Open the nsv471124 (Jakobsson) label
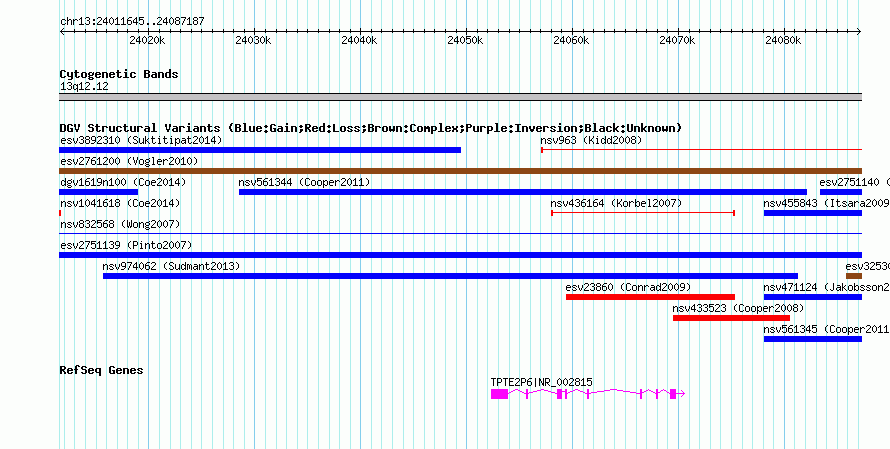This screenshot has width=890, height=449. (x=826, y=287)
